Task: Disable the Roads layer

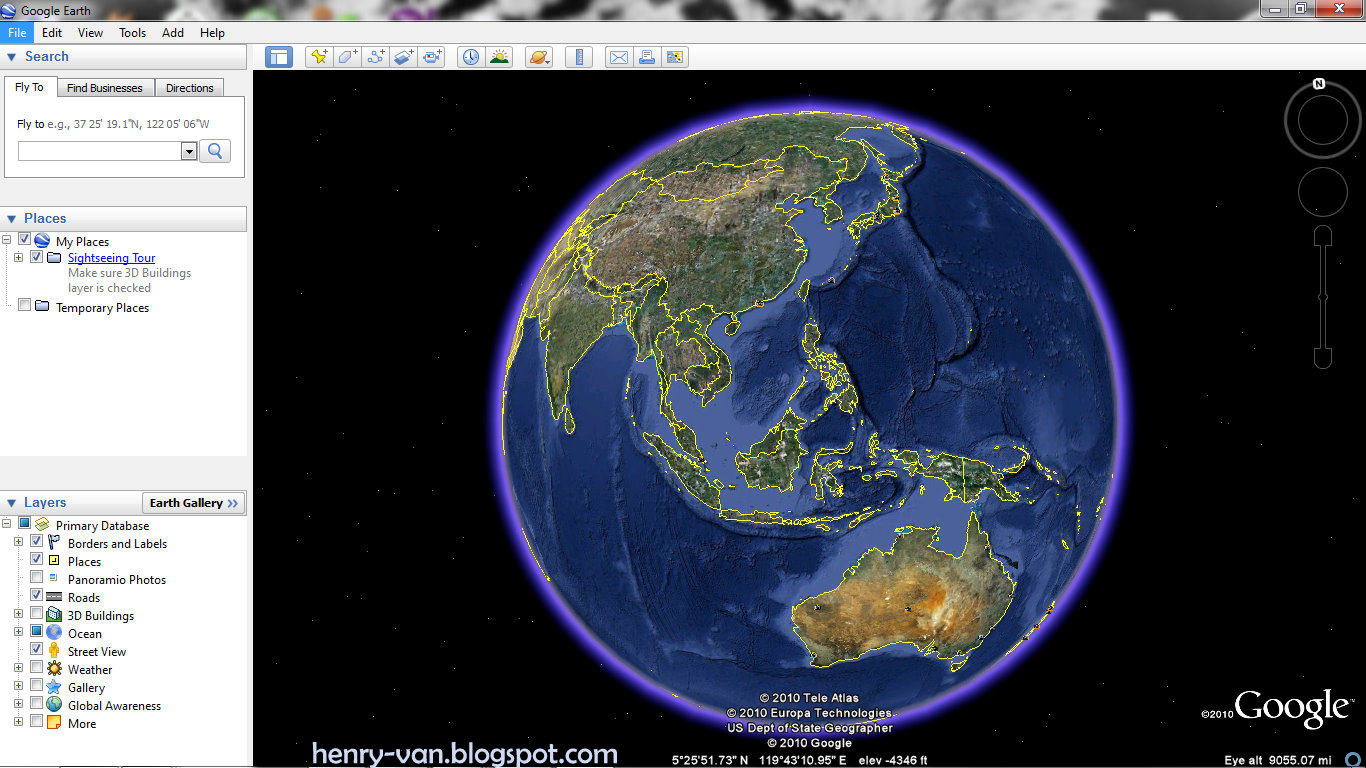Action: click(37, 597)
